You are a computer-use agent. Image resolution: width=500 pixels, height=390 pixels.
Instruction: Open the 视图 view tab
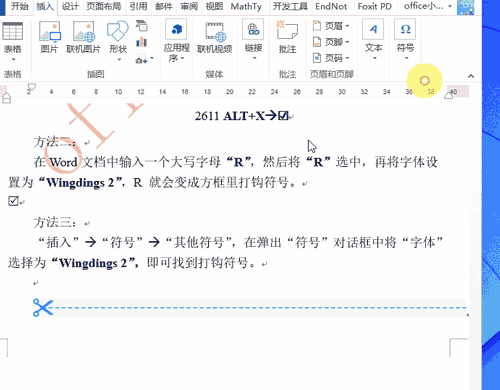pos(214,6)
